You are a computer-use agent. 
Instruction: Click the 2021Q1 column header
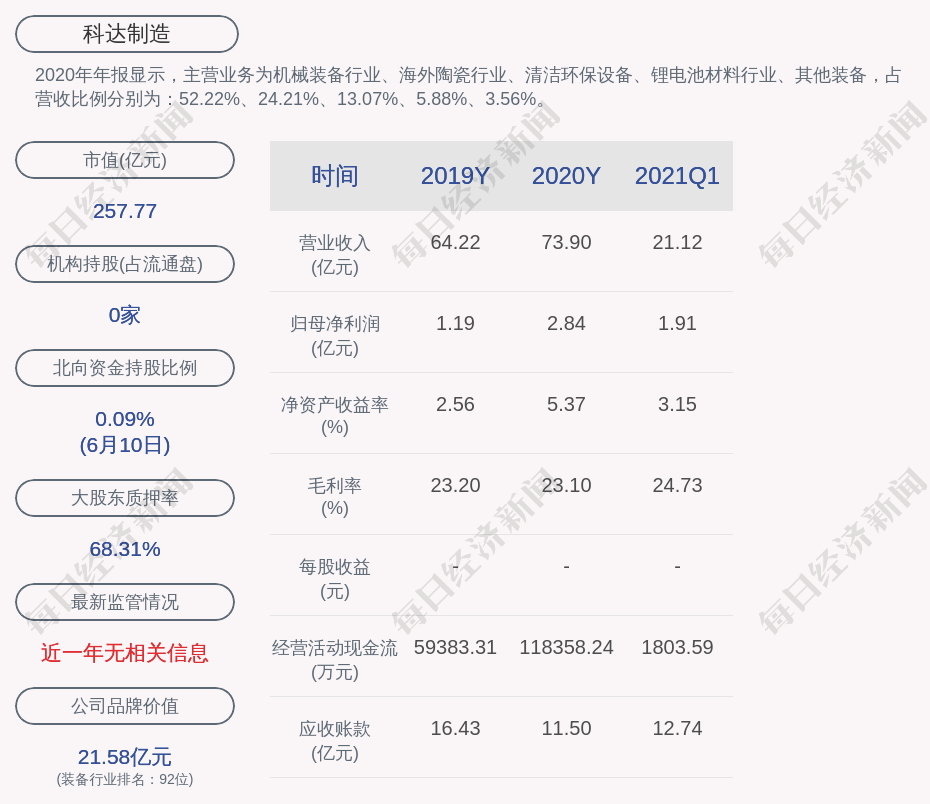[x=677, y=176]
